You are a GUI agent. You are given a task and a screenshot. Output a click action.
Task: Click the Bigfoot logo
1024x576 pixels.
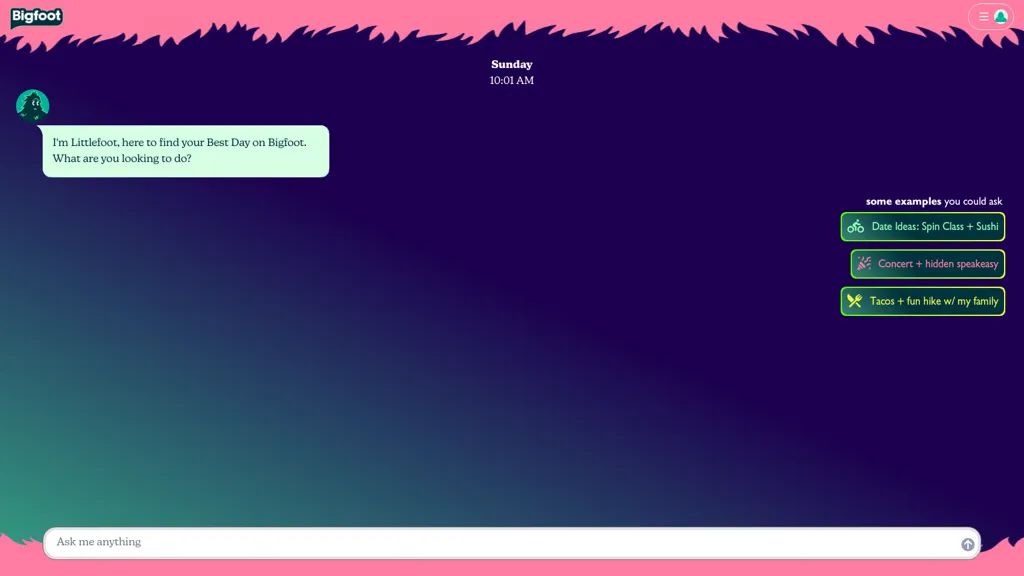[x=37, y=16]
